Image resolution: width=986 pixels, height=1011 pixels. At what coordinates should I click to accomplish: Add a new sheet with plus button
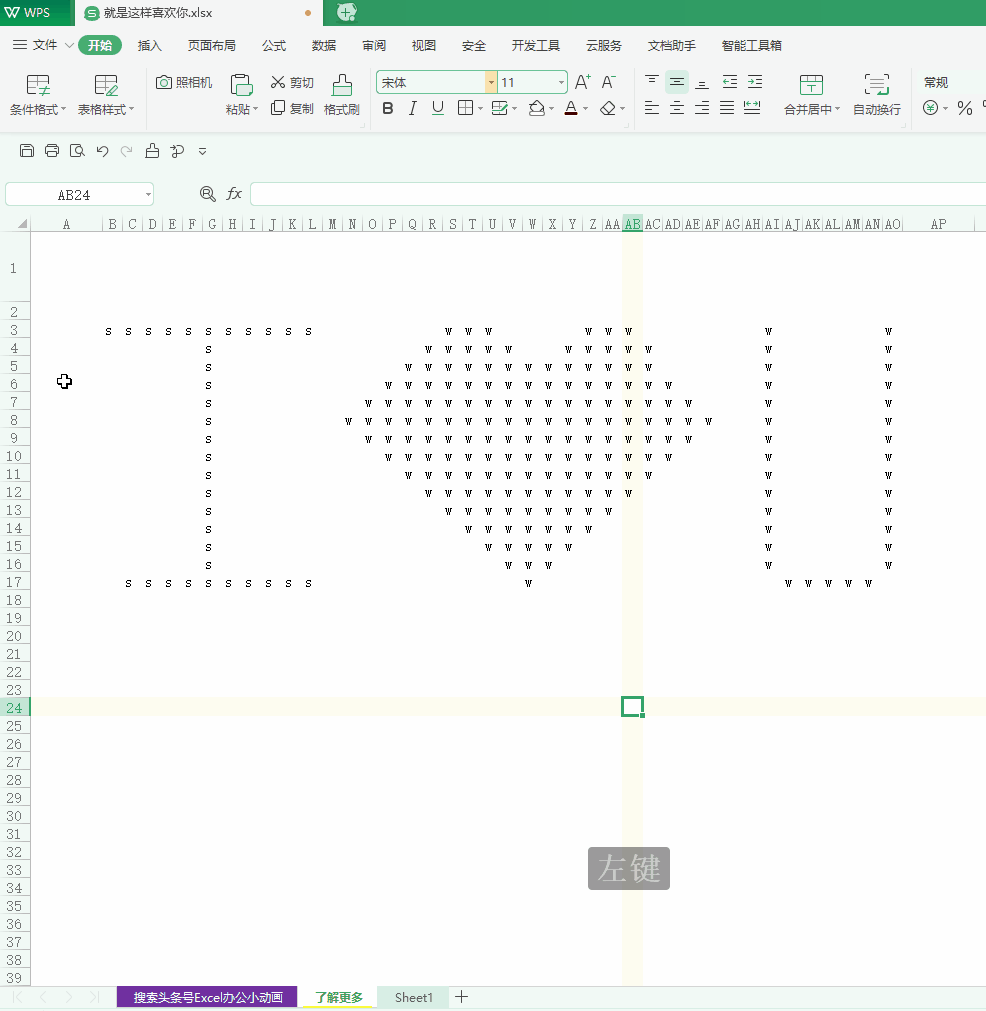[x=461, y=997]
